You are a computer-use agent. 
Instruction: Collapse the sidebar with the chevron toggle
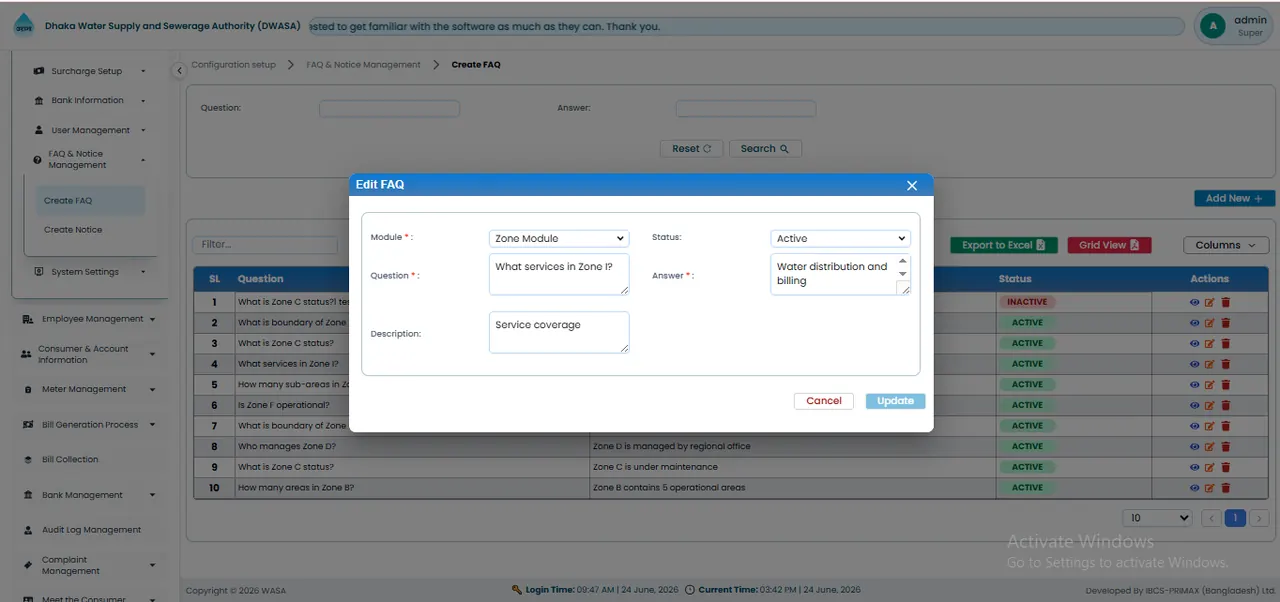coord(179,70)
